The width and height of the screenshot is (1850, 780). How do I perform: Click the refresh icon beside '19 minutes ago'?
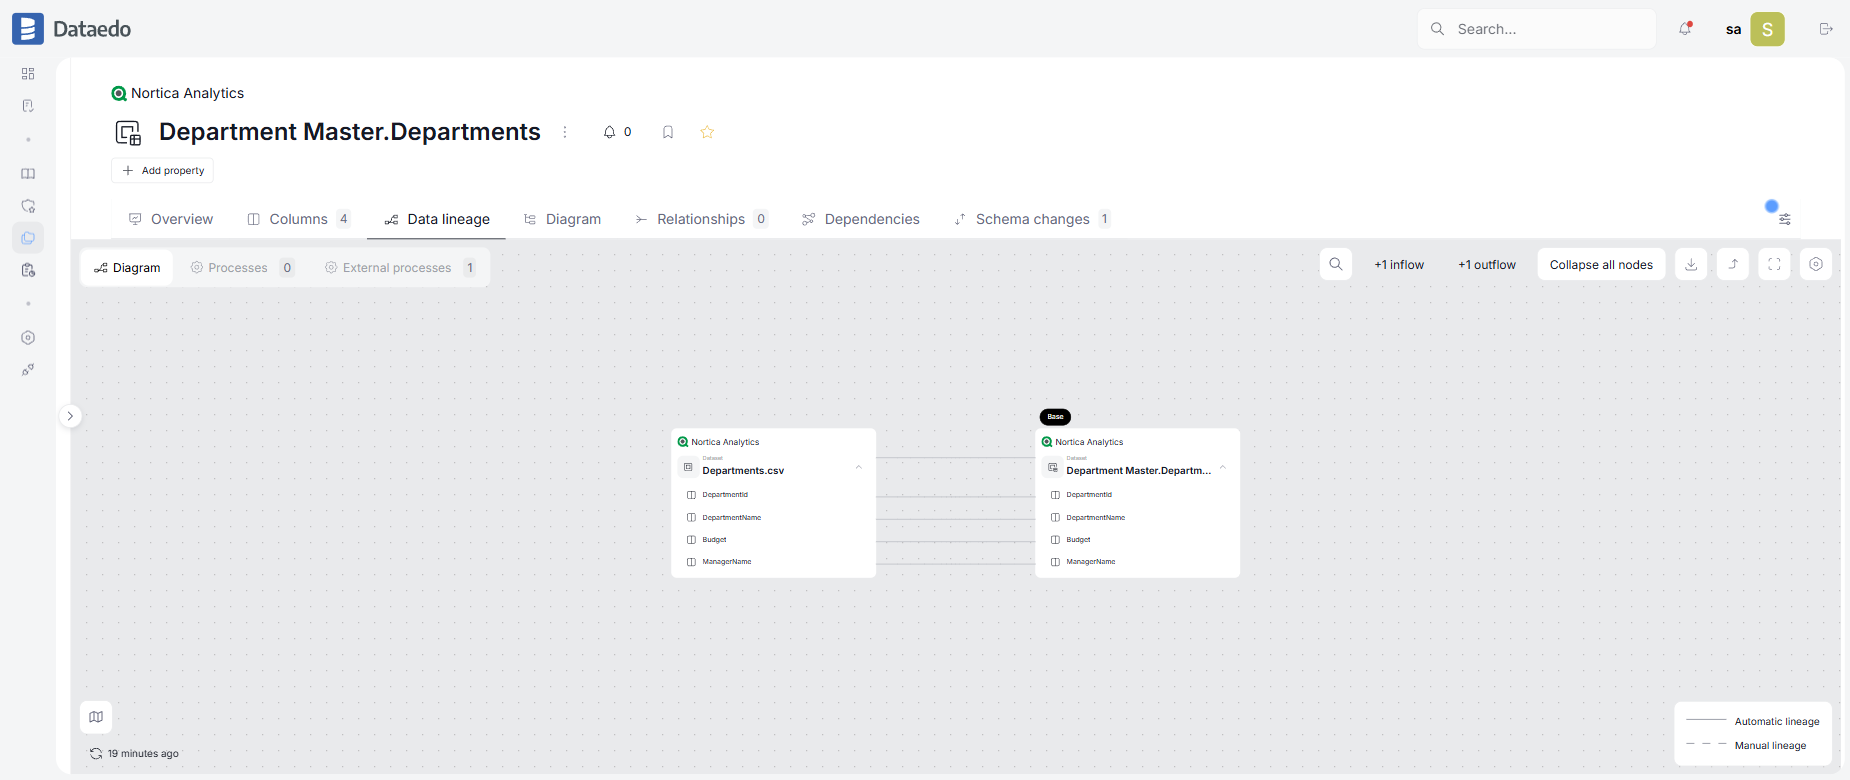pos(96,754)
